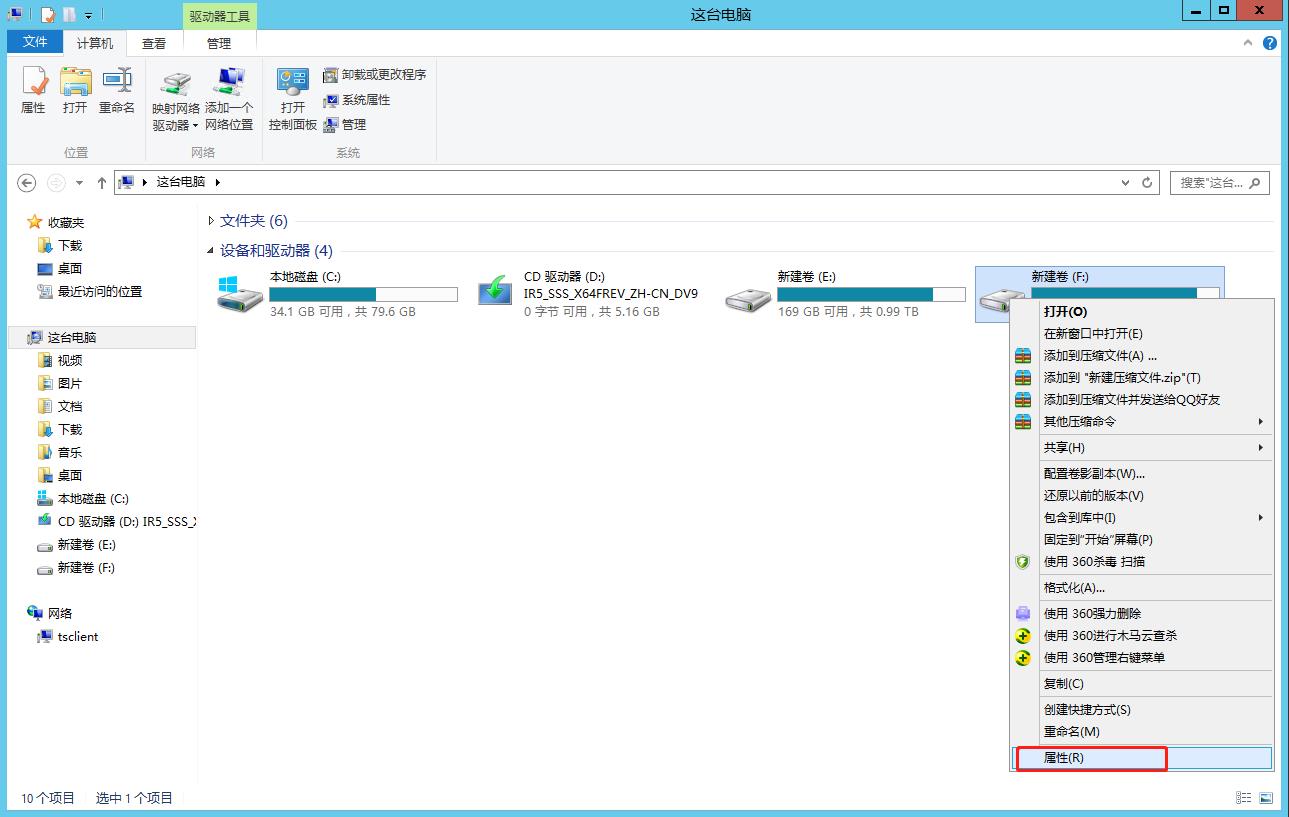Click the Refresh button in address bar

point(1147,182)
